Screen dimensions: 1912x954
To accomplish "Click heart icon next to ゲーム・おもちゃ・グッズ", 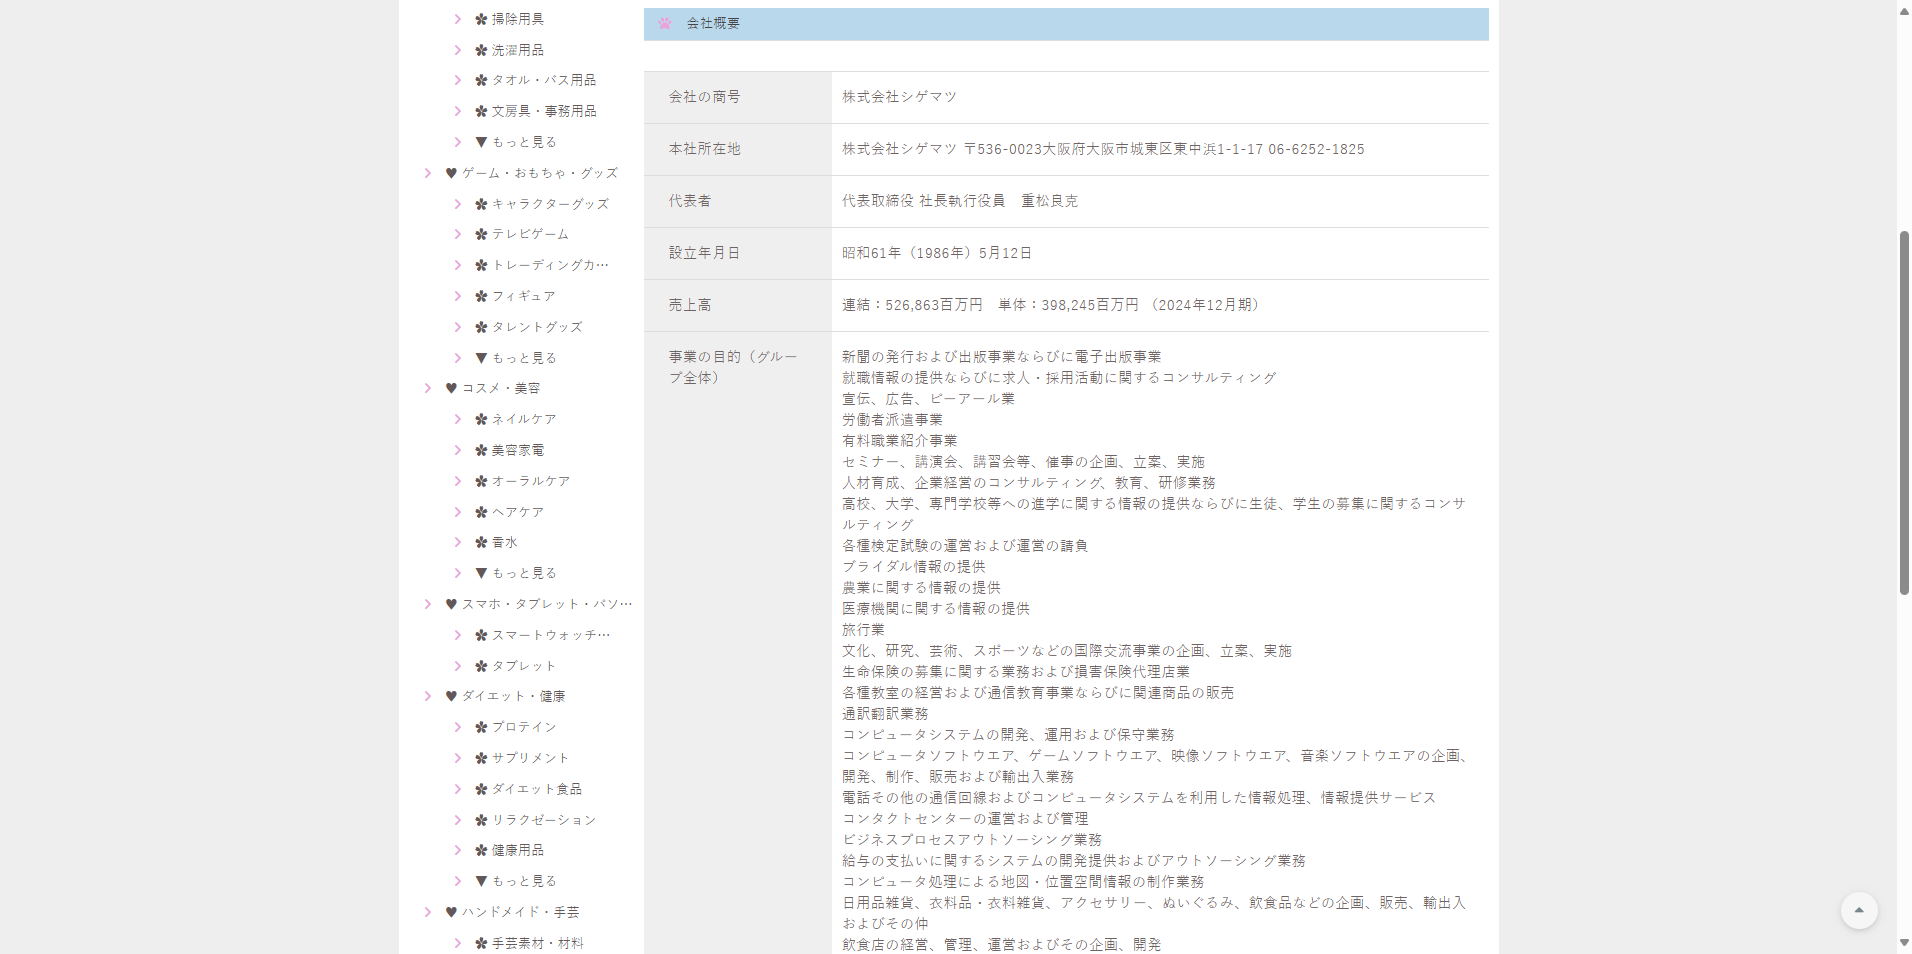I will [x=451, y=173].
